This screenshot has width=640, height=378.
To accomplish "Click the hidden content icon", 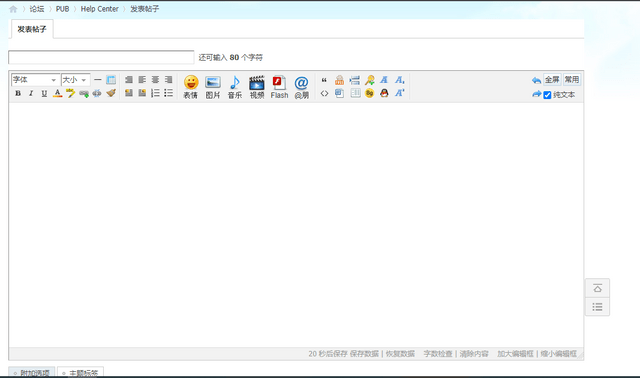I will [x=339, y=80].
